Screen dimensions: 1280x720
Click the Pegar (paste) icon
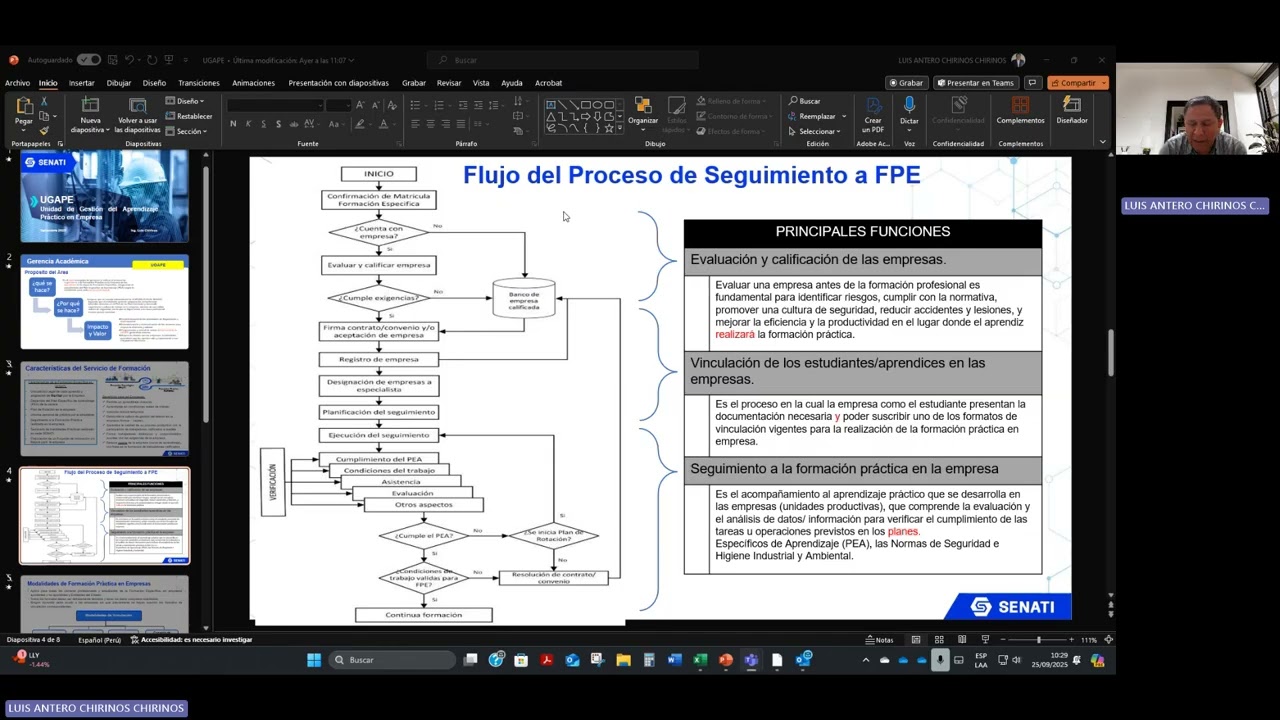[24, 106]
